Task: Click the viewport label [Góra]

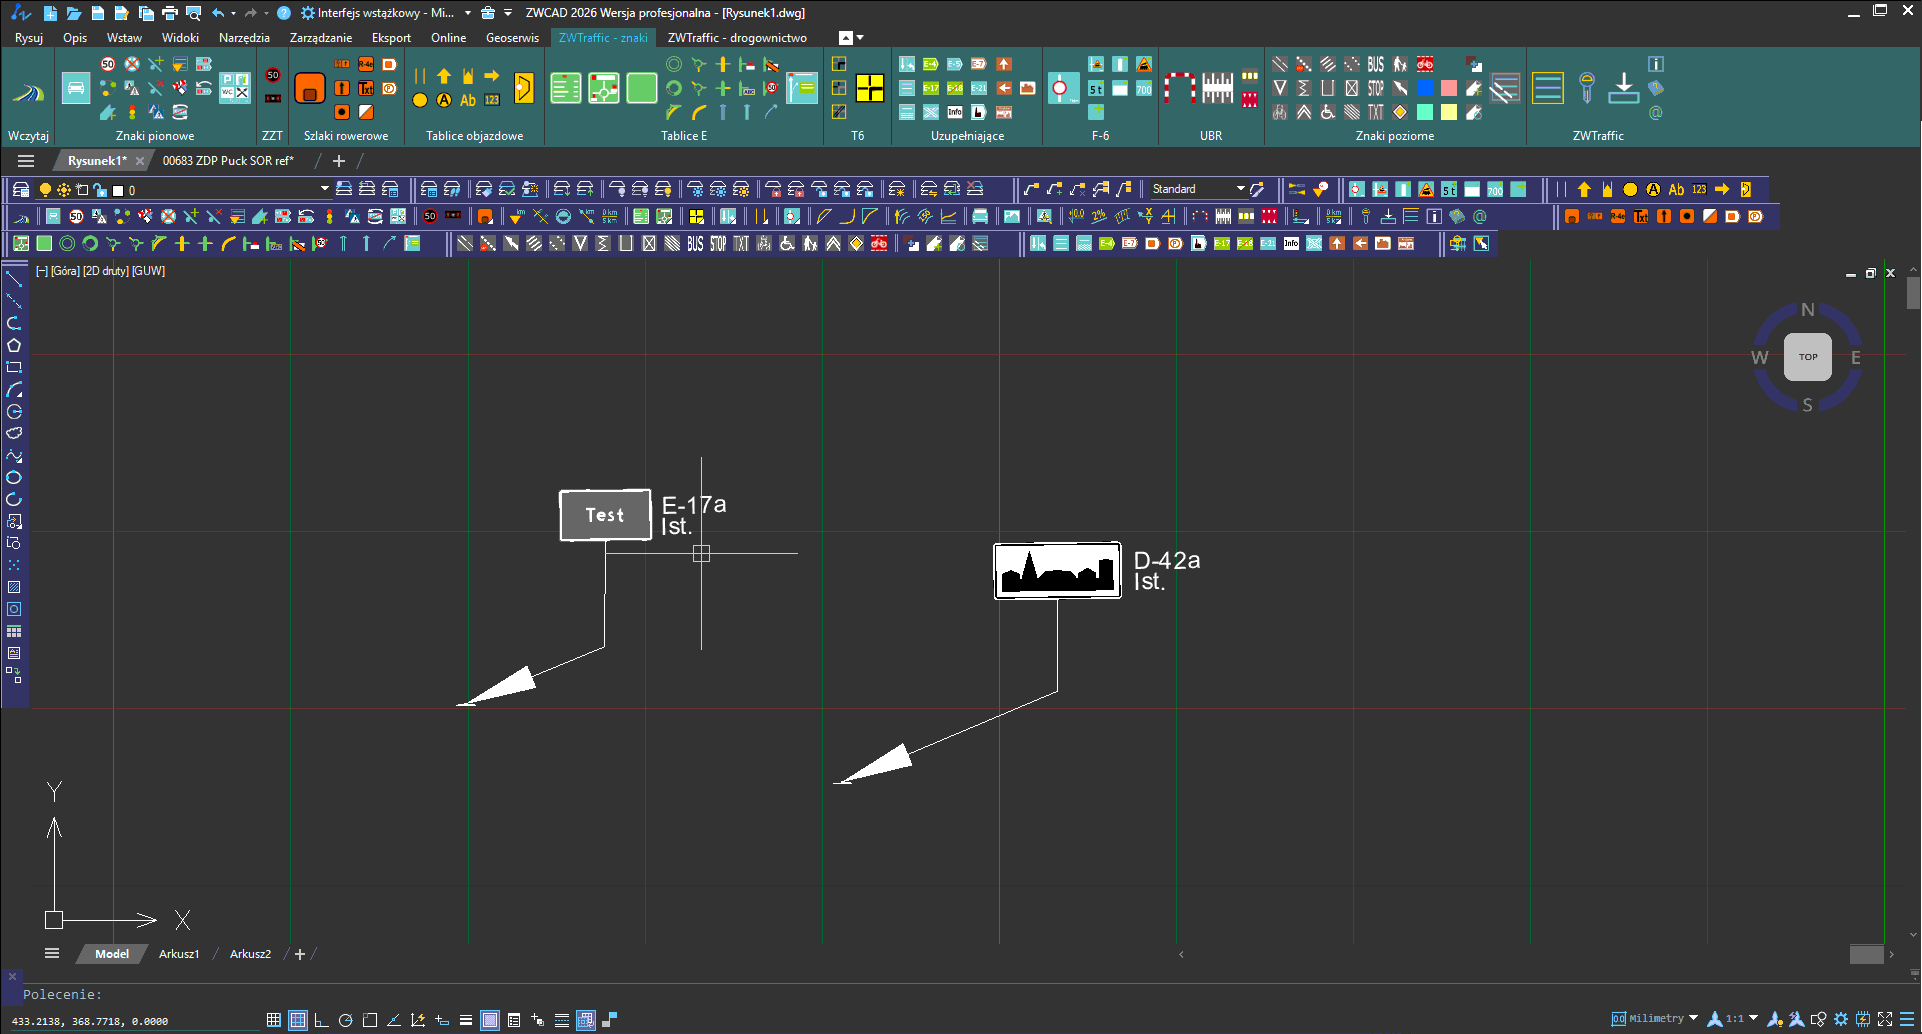Action: point(65,271)
